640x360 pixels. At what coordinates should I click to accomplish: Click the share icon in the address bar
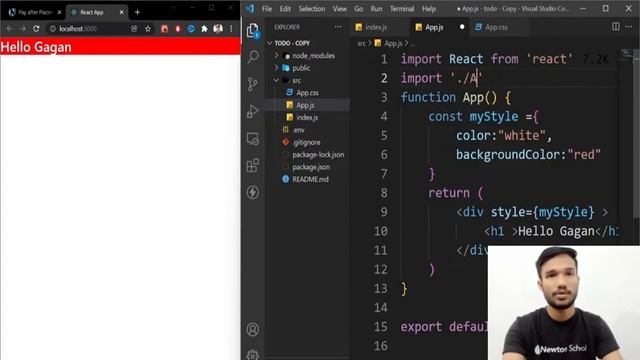(x=134, y=29)
